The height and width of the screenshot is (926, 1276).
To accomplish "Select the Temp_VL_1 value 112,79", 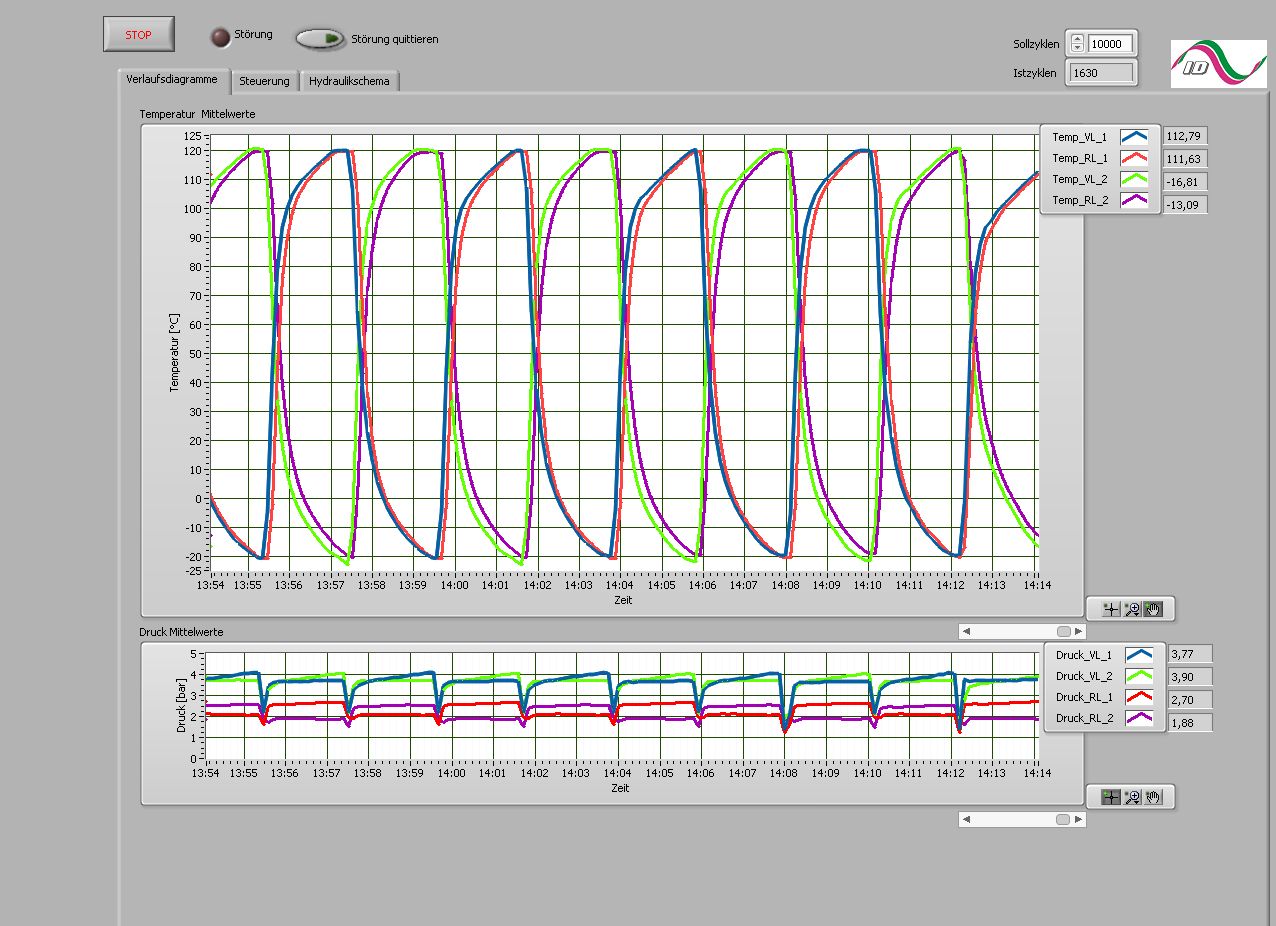I will (1185, 137).
